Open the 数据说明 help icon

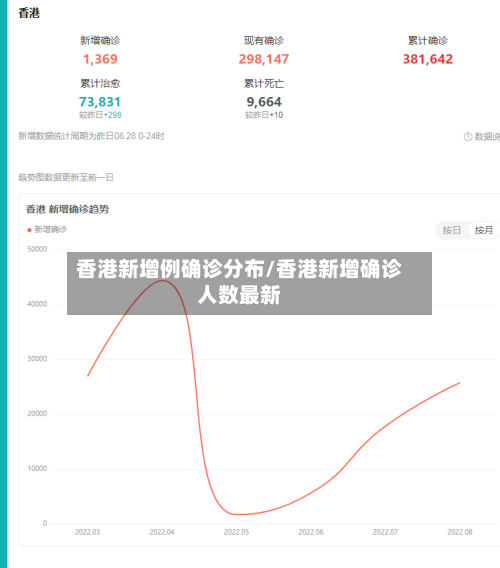[x=468, y=137]
